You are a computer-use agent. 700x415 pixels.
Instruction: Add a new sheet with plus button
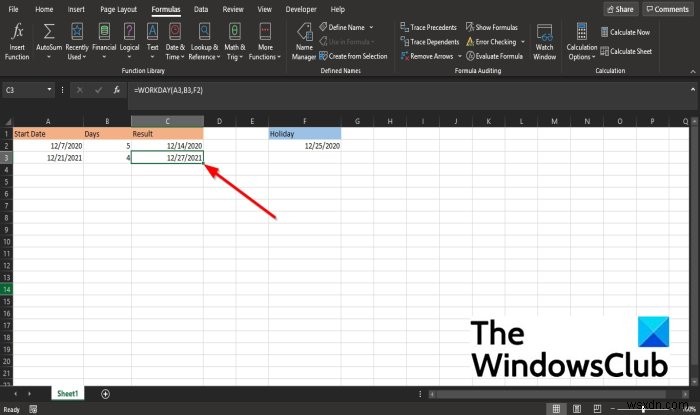[105, 394]
